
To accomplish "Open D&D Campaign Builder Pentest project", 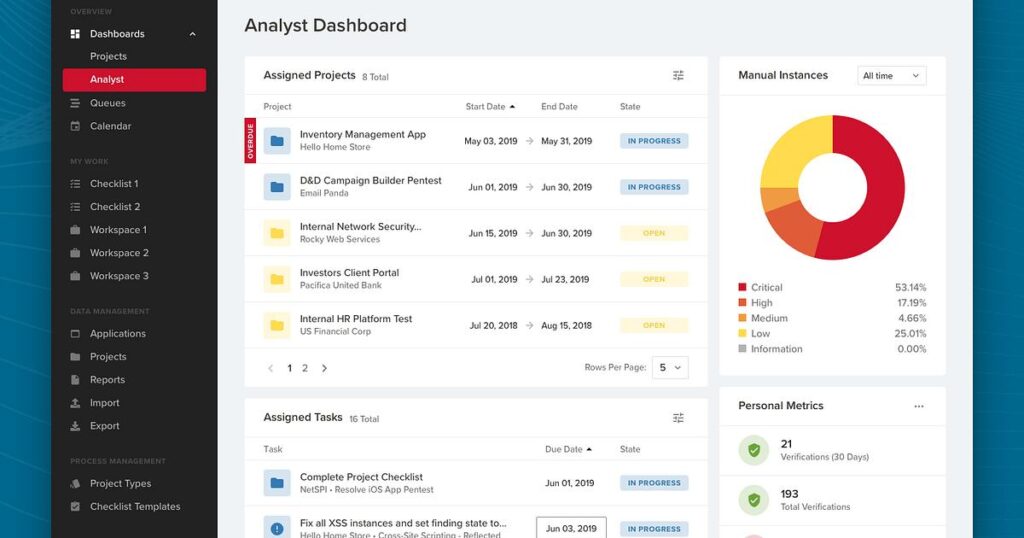I will pyautogui.click(x=370, y=181).
